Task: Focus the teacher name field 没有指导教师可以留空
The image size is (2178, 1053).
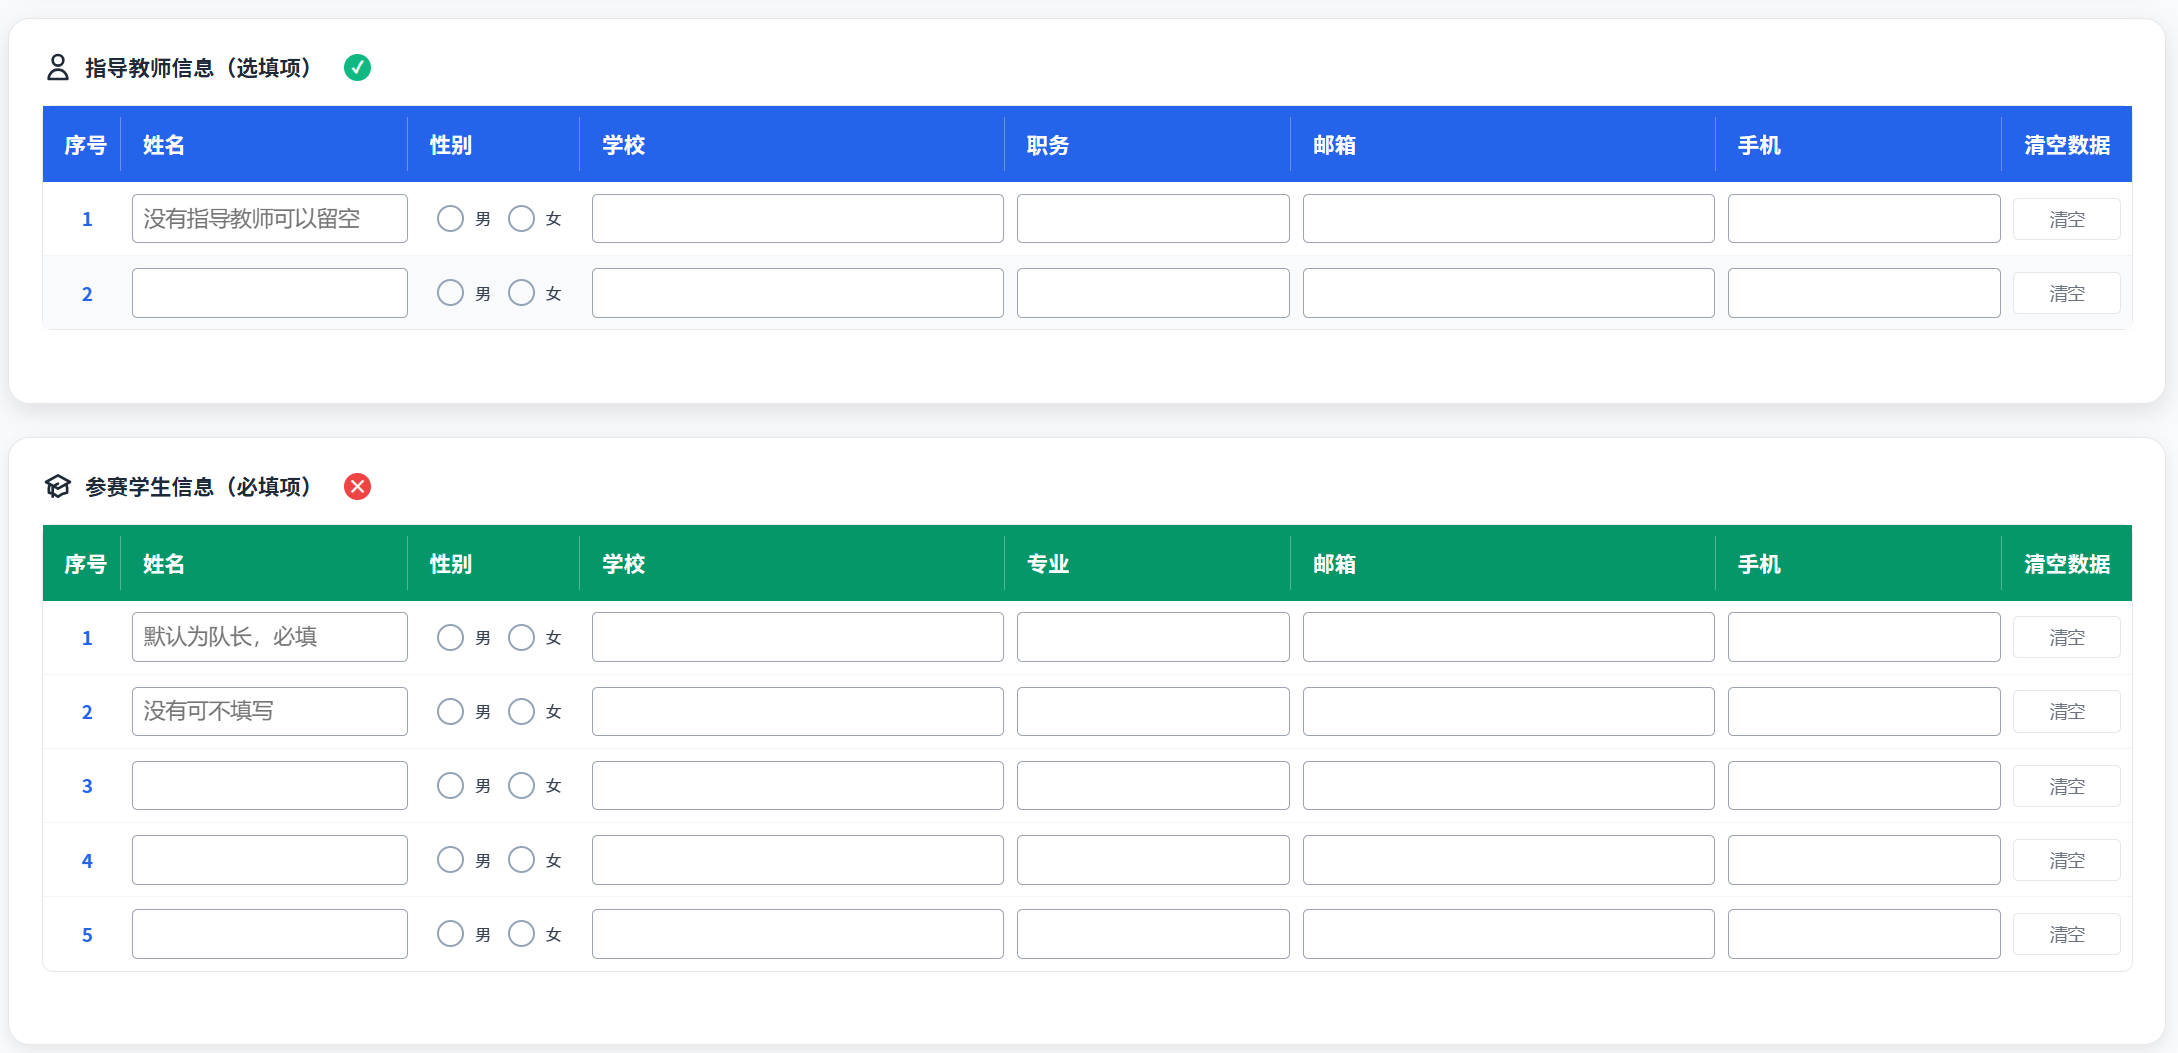Action: point(270,218)
